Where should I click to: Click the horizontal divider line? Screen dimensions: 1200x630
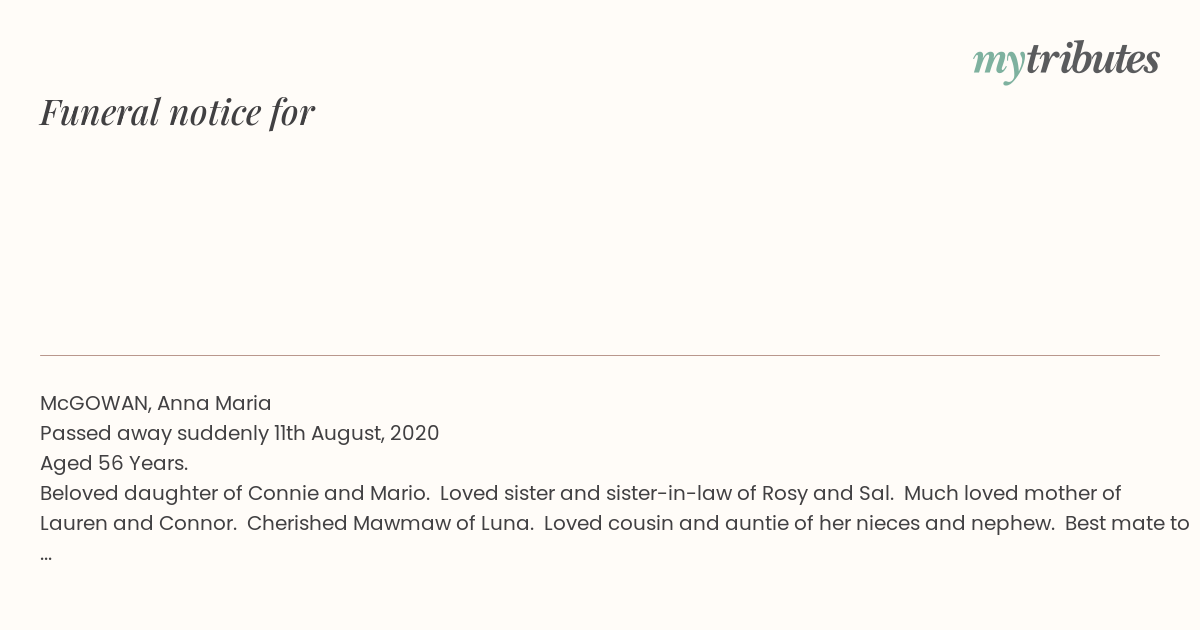point(600,355)
